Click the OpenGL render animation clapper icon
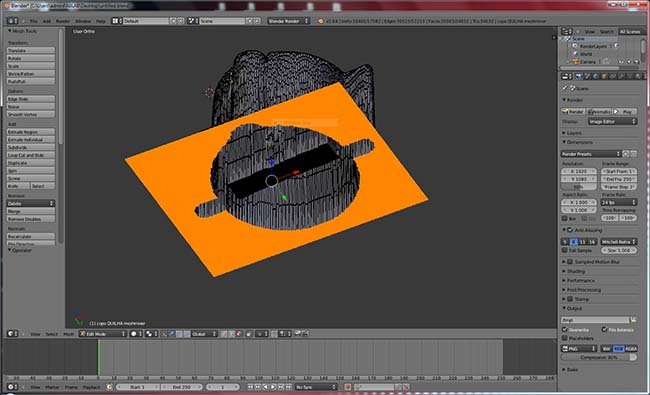The height and width of the screenshot is (395, 650). point(305,333)
